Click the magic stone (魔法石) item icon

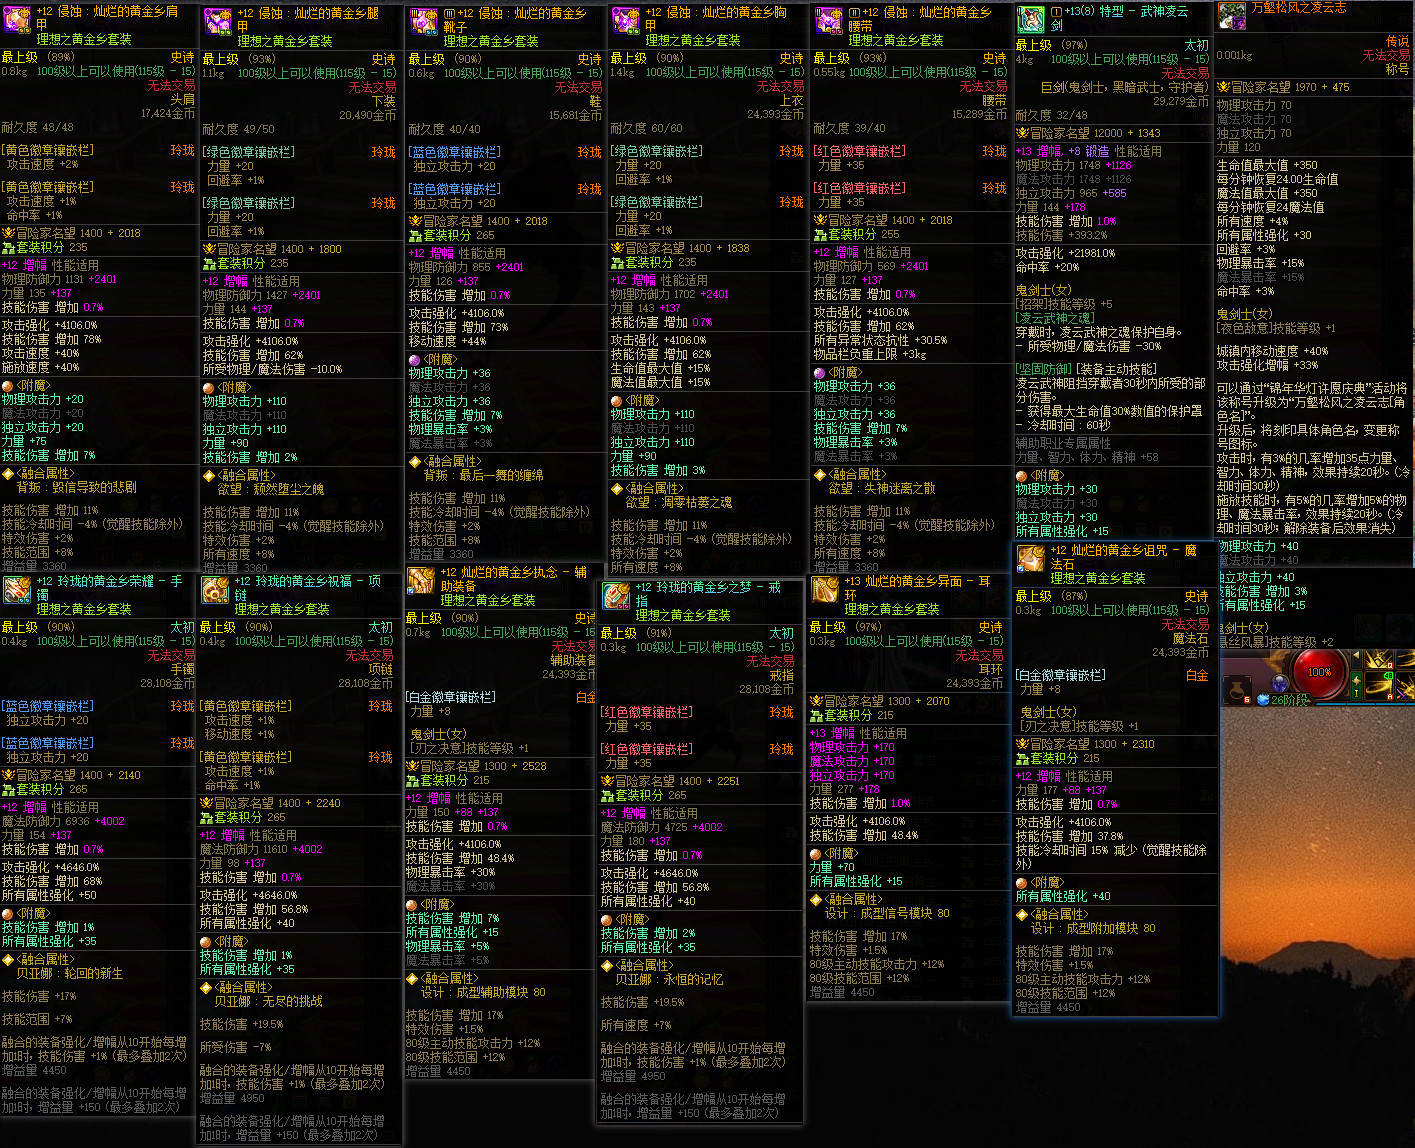click(1032, 560)
